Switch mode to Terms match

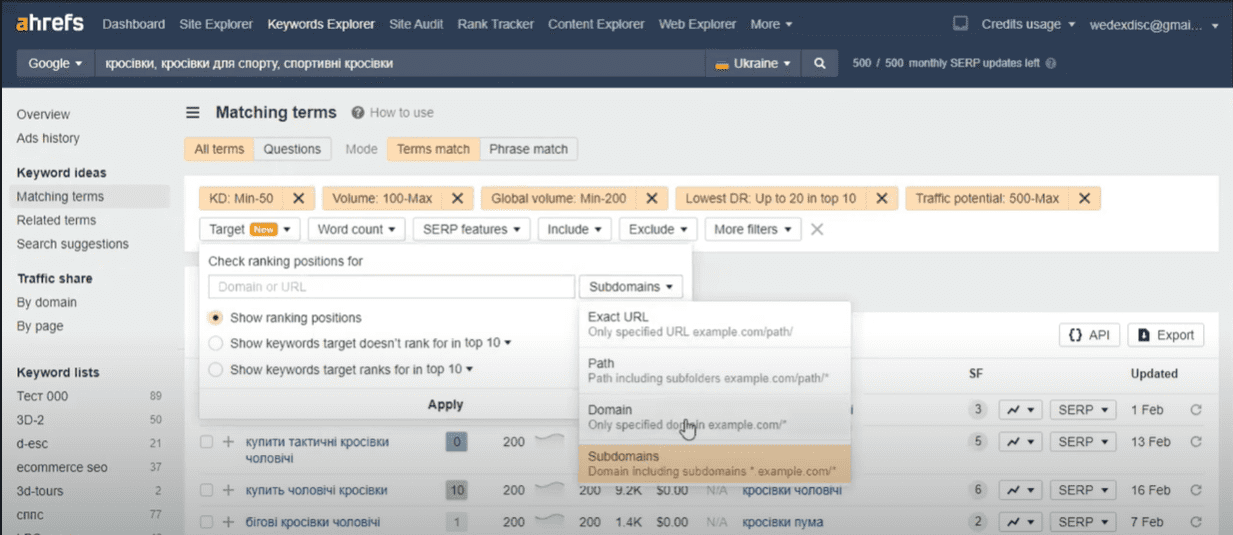tap(433, 149)
